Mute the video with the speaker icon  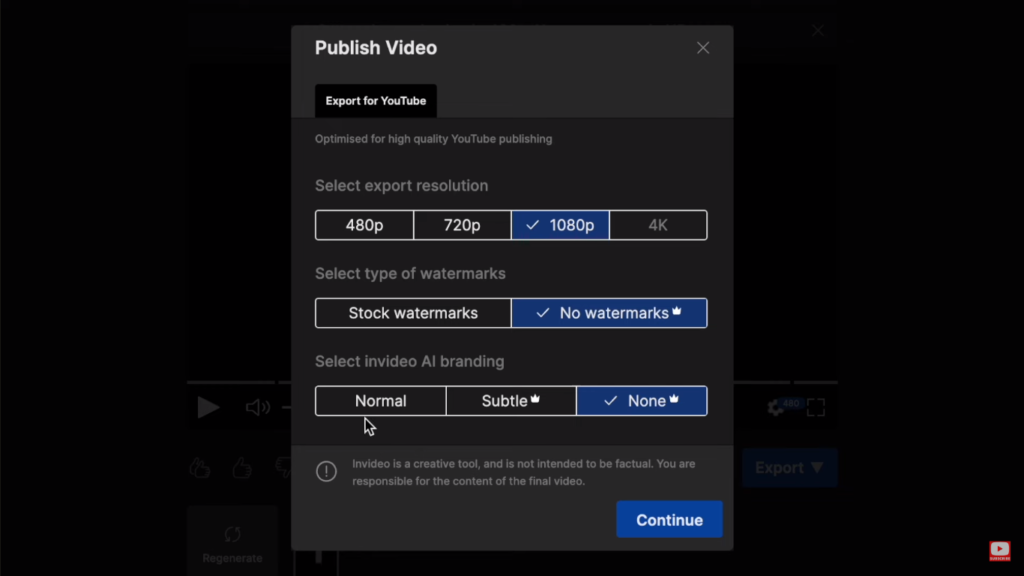tap(257, 407)
